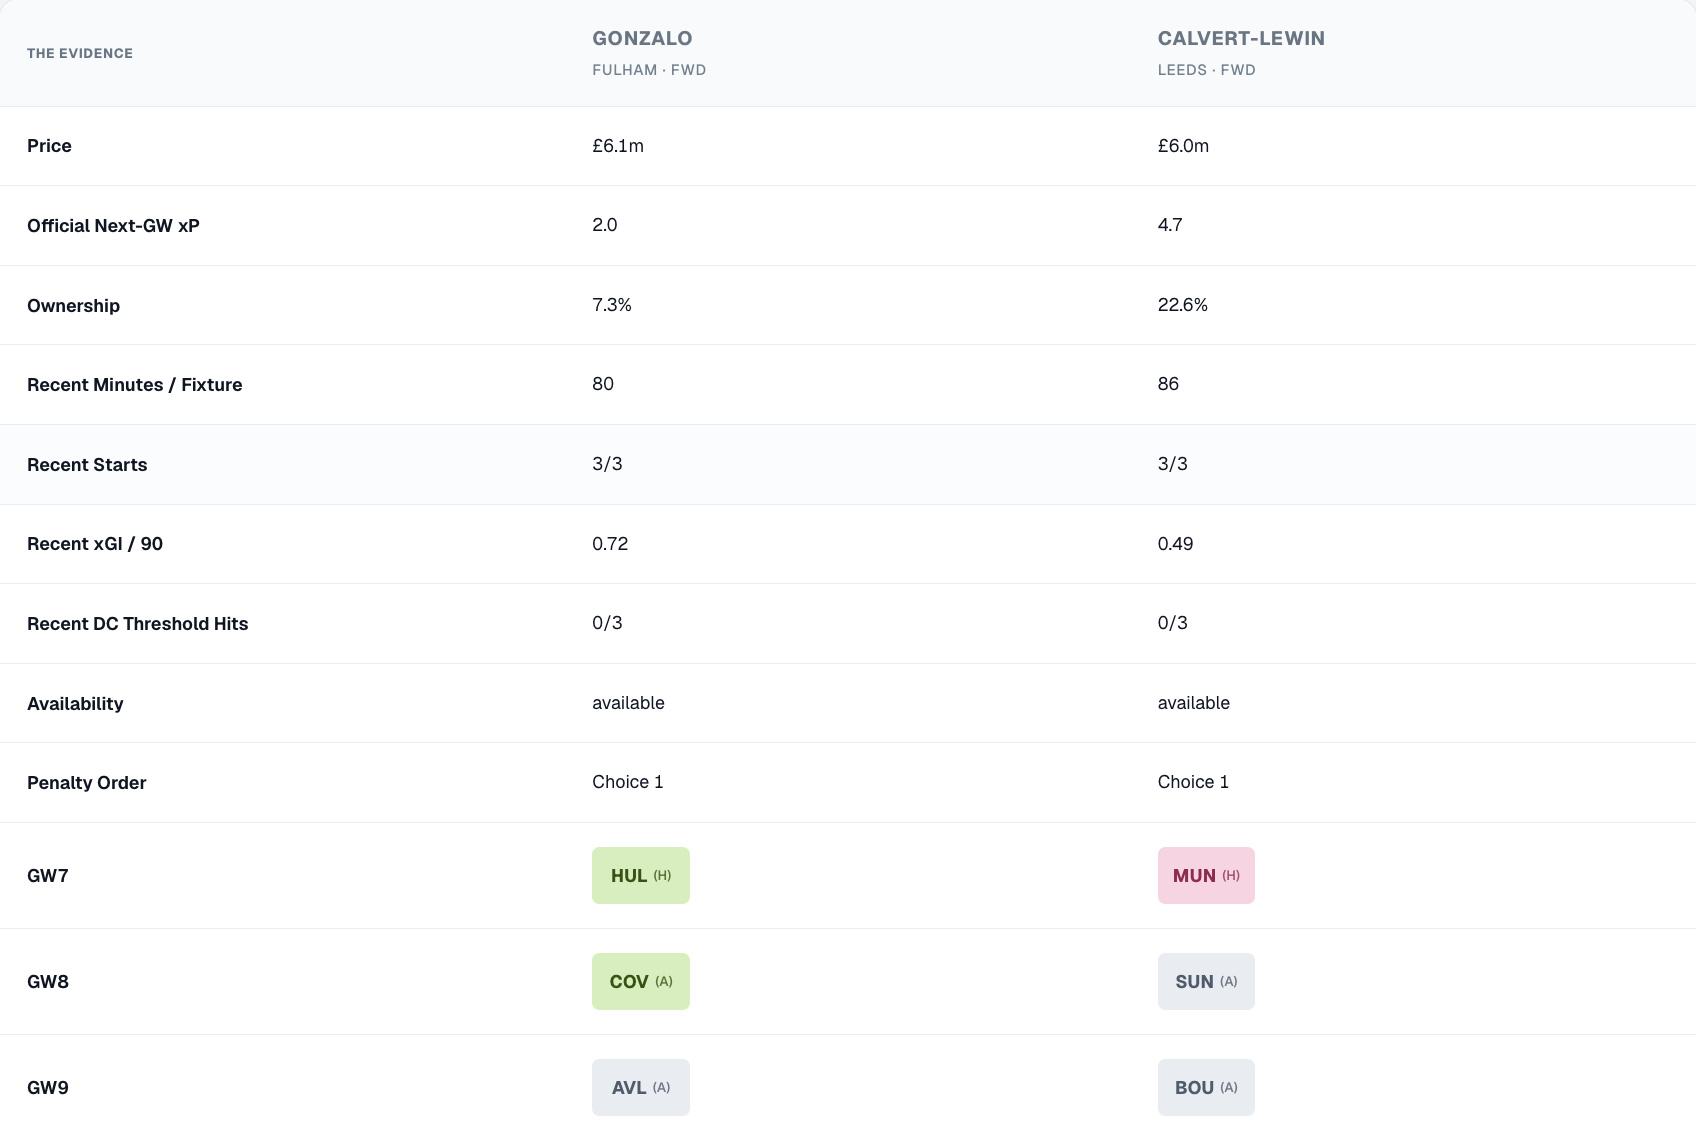
Task: Click the minutes value 80
Action: (x=603, y=384)
